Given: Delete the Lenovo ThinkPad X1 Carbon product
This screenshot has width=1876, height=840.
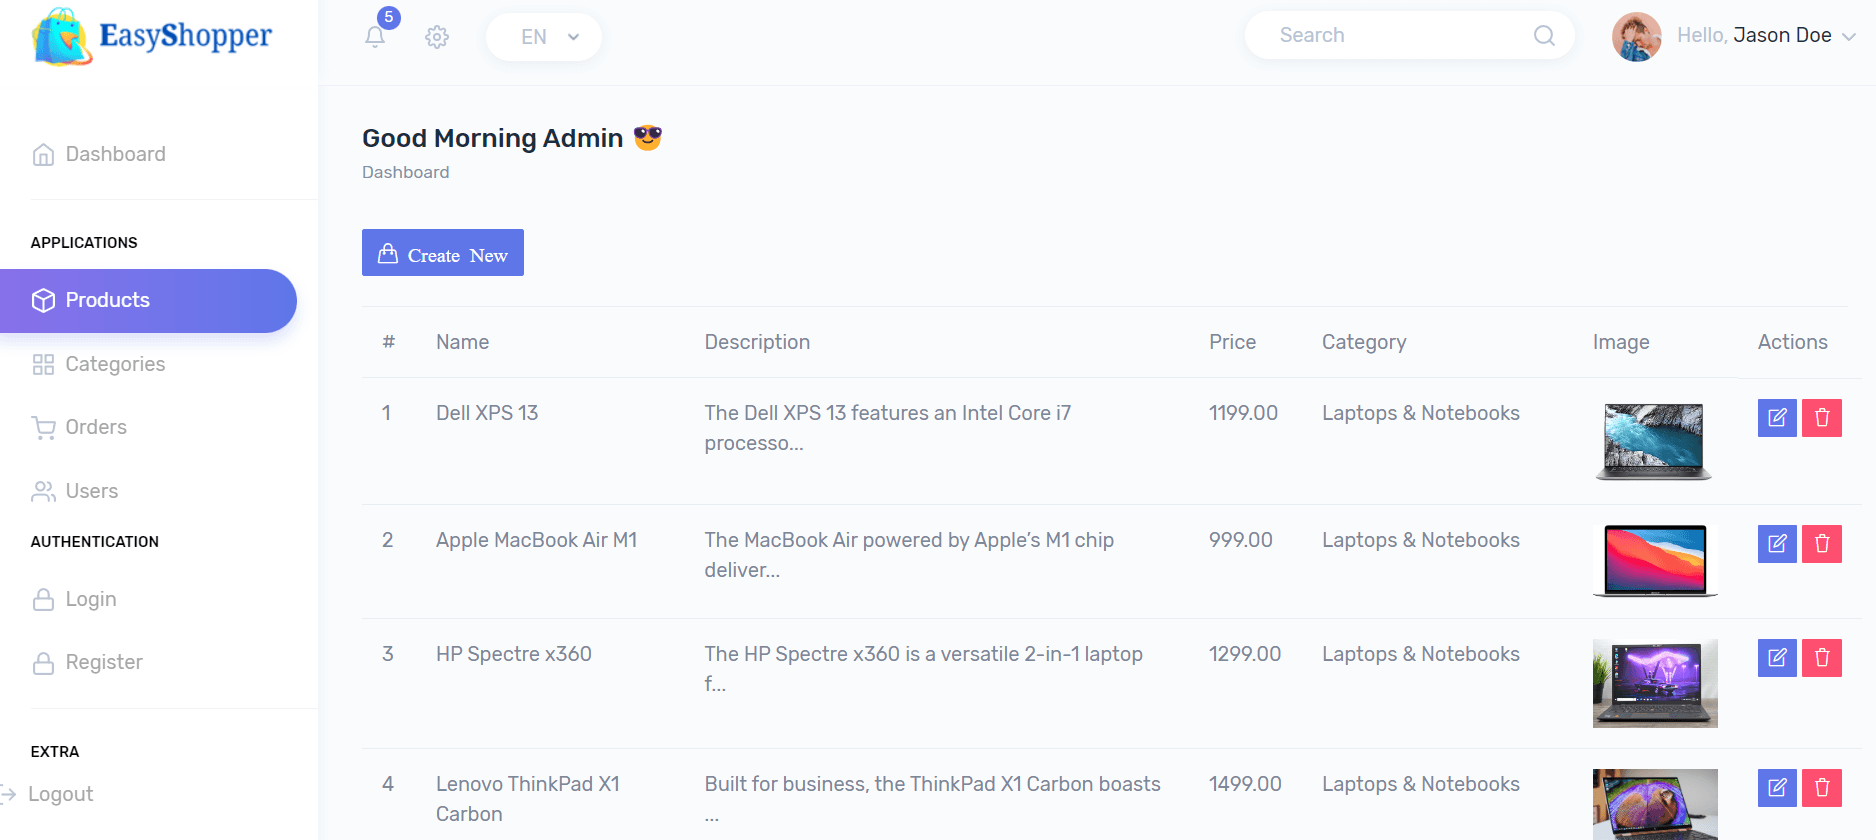Looking at the screenshot, I should coord(1822,788).
